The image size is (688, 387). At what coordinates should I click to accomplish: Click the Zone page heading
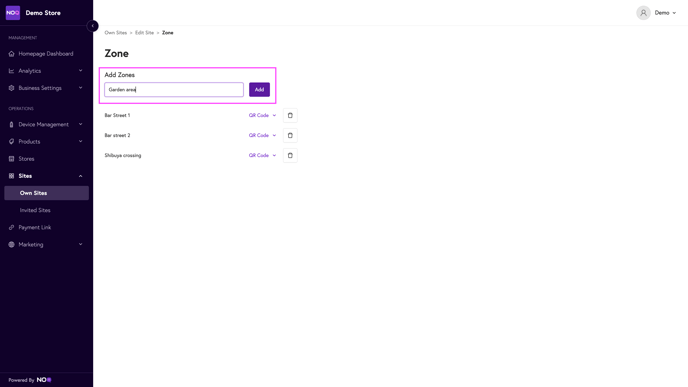coord(116,54)
